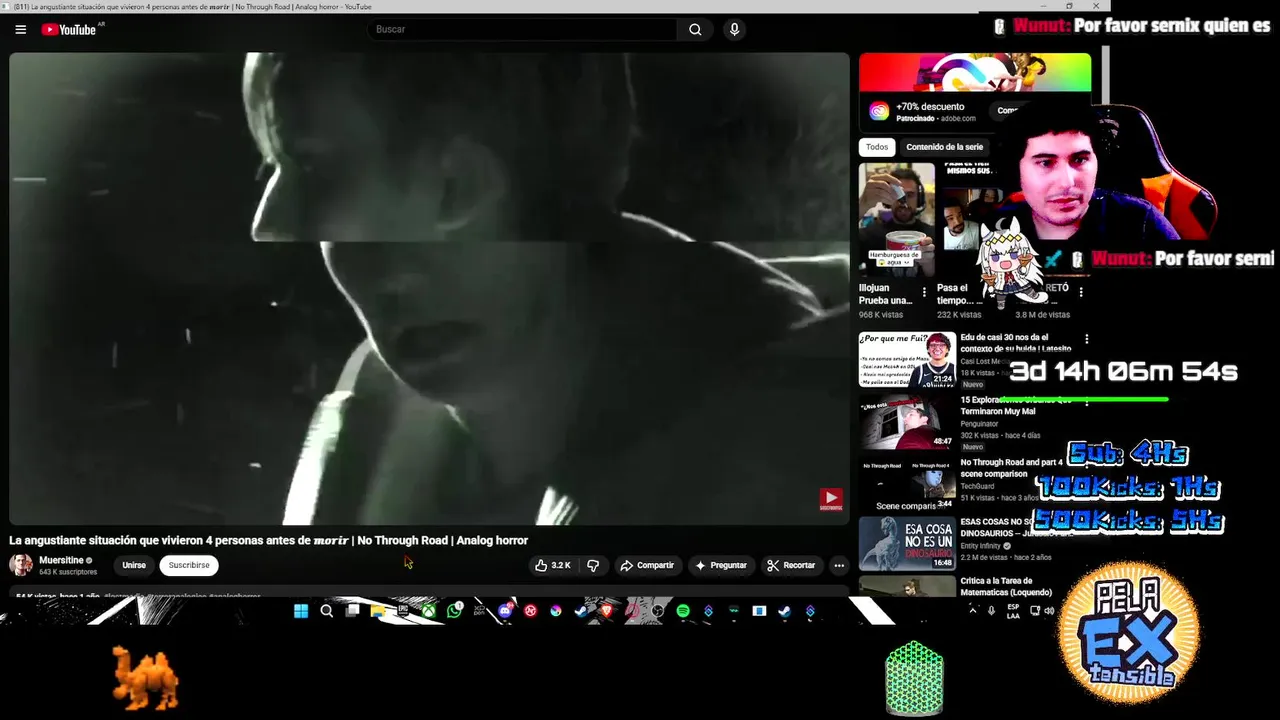The image size is (1280, 720).
Task: Focus the Buscar search field
Action: (x=523, y=29)
